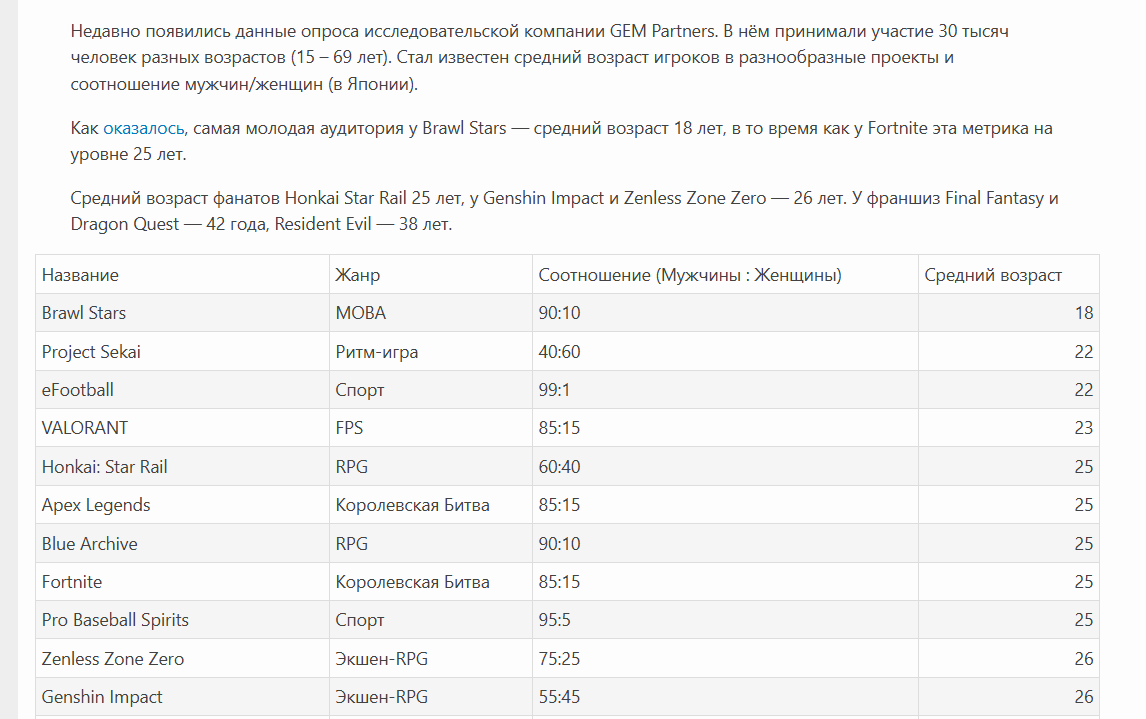Screen dimensions: 1146x719
Task: Select the Project Sekai name cell
Action: (91, 352)
